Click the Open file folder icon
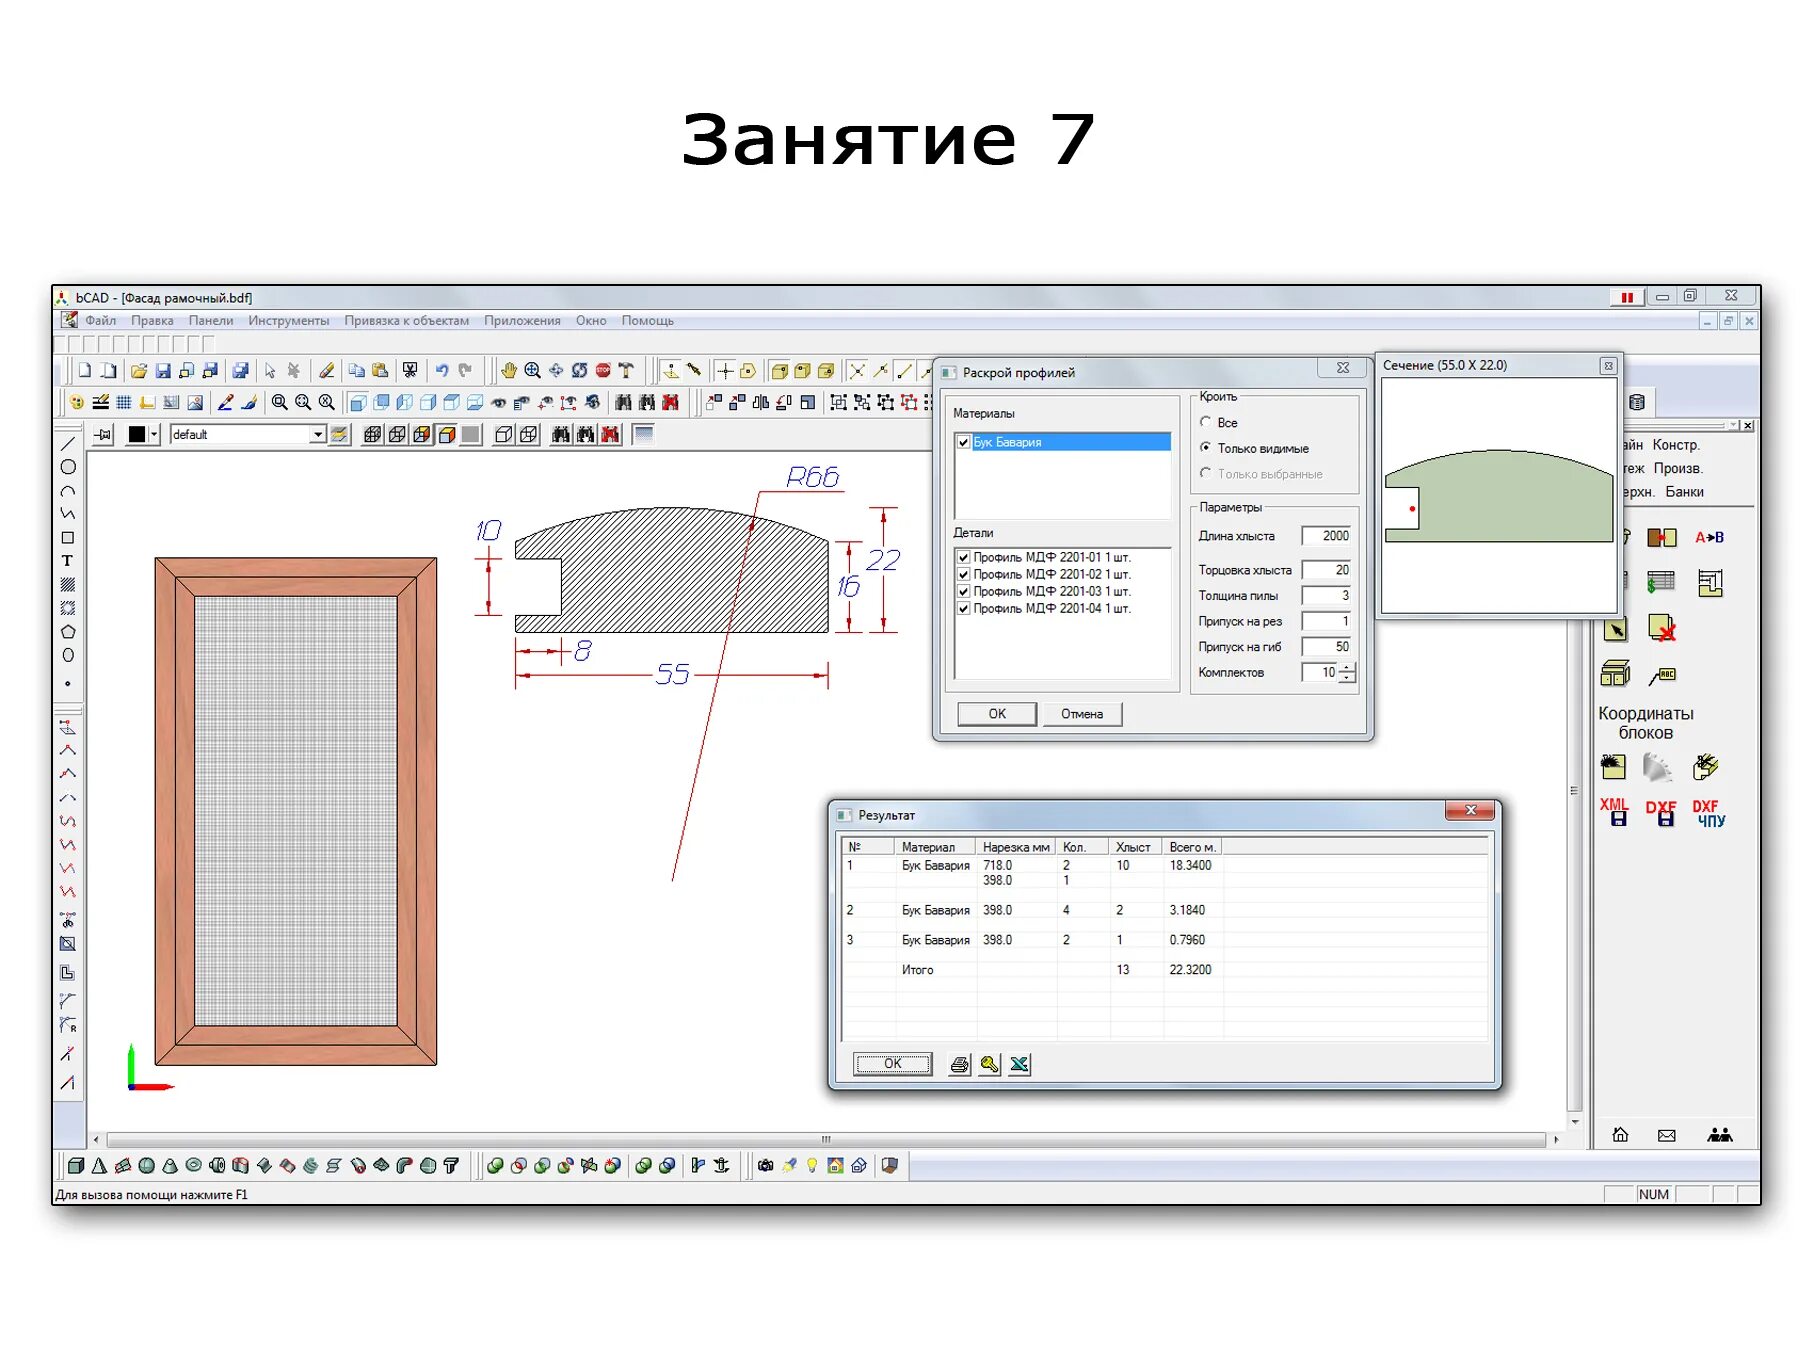 (x=139, y=371)
